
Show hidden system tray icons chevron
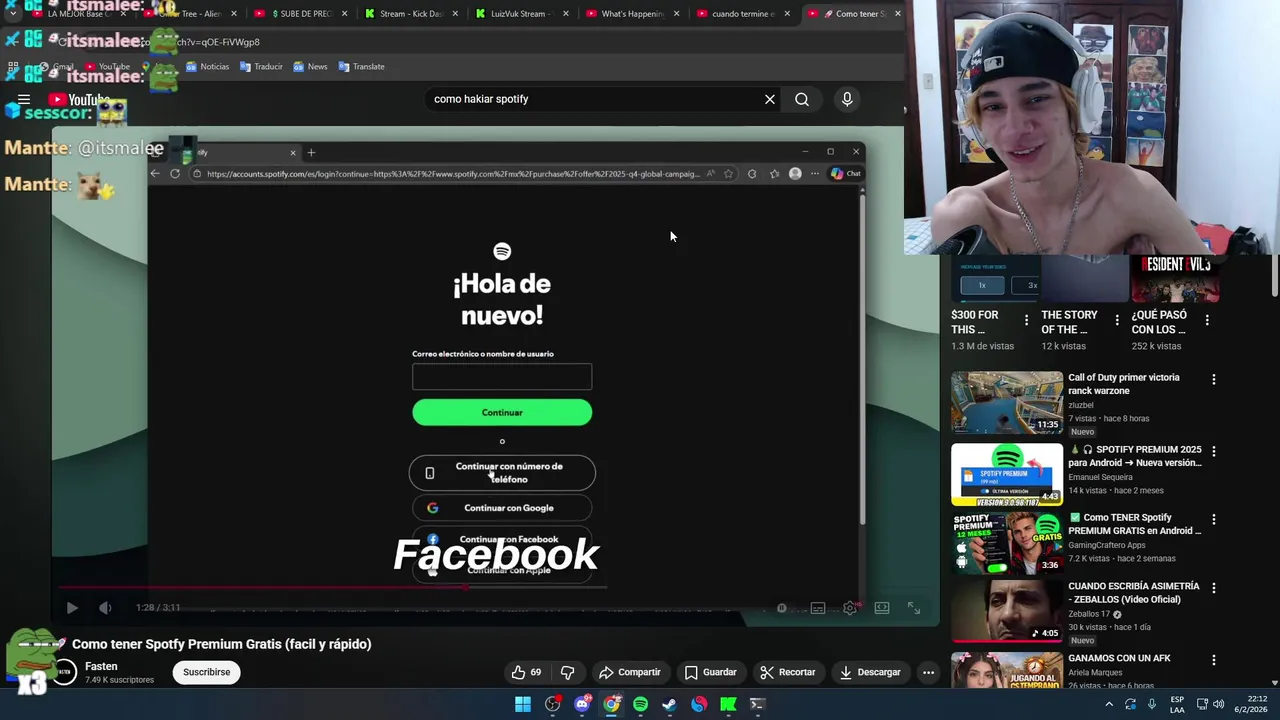coord(1108,704)
